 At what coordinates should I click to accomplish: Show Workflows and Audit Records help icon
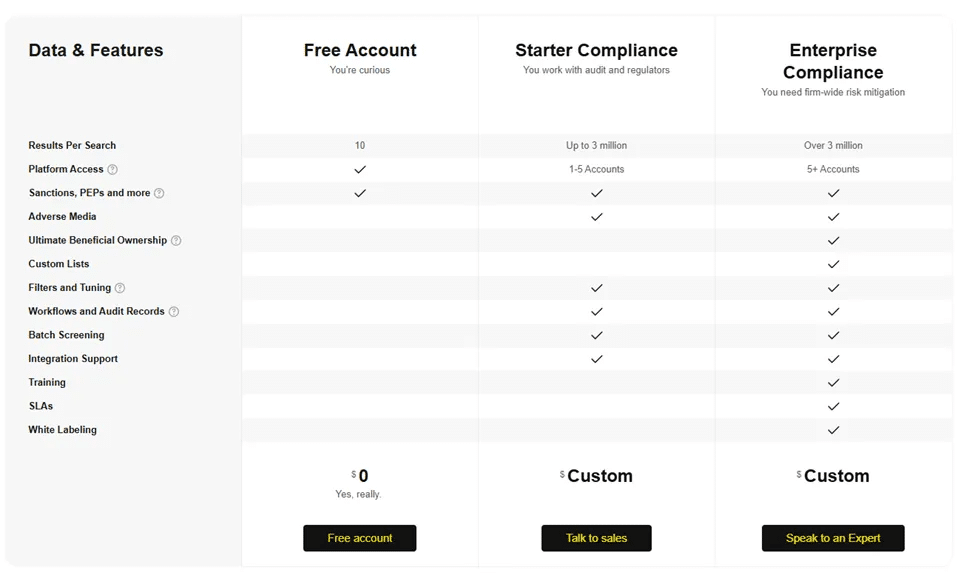coord(174,311)
